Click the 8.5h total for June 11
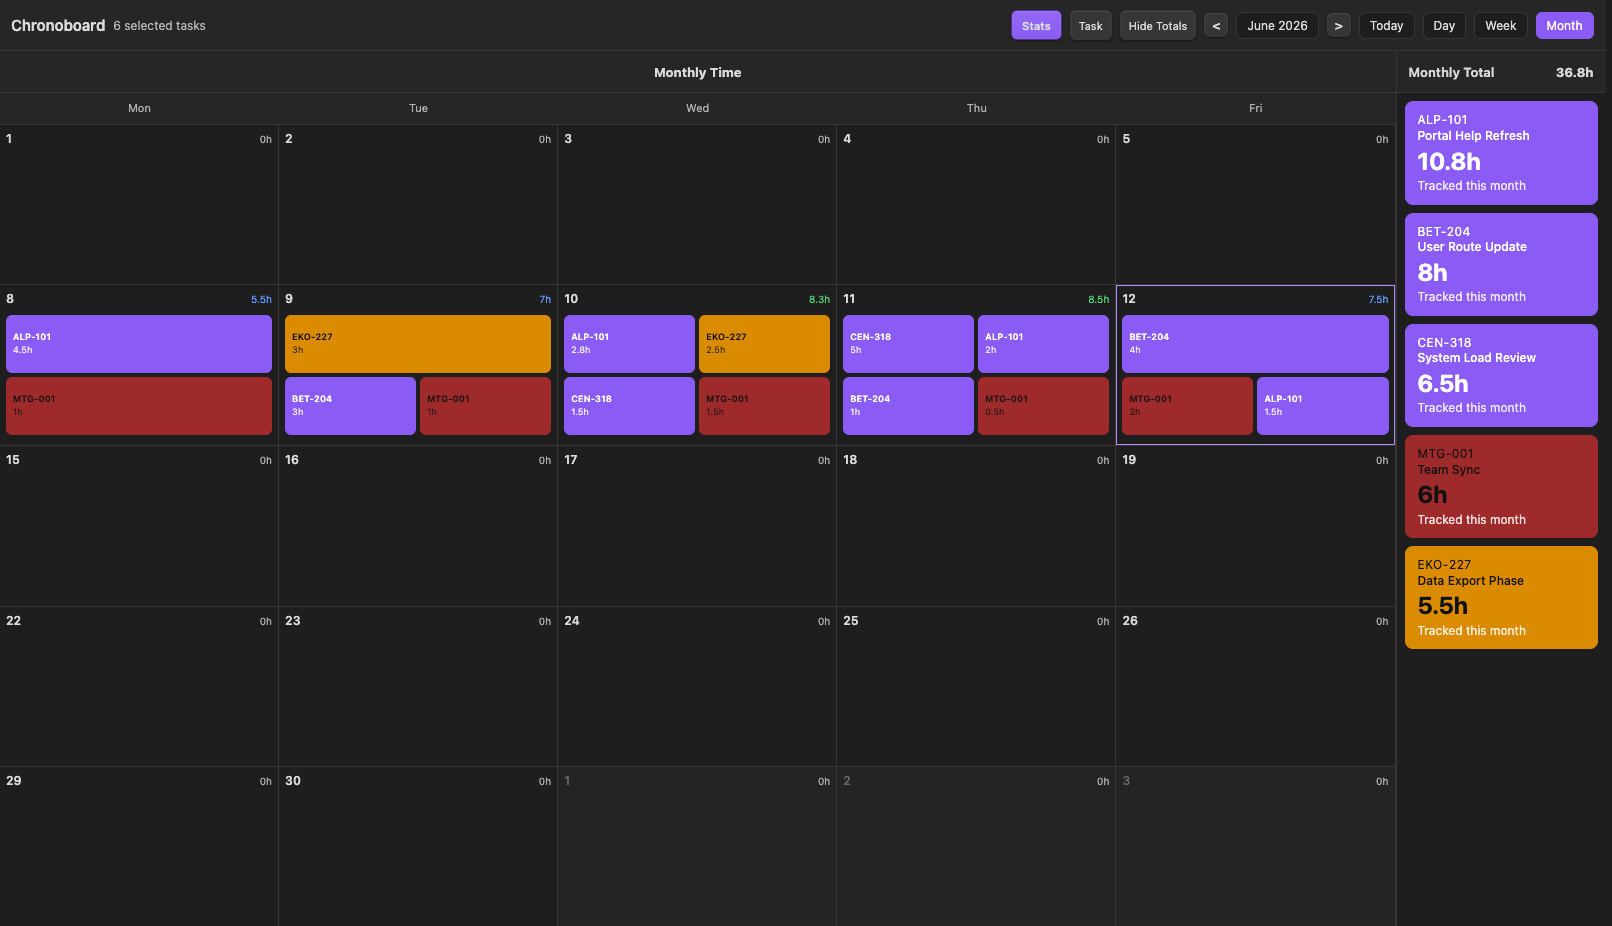The width and height of the screenshot is (1612, 926). click(1098, 300)
